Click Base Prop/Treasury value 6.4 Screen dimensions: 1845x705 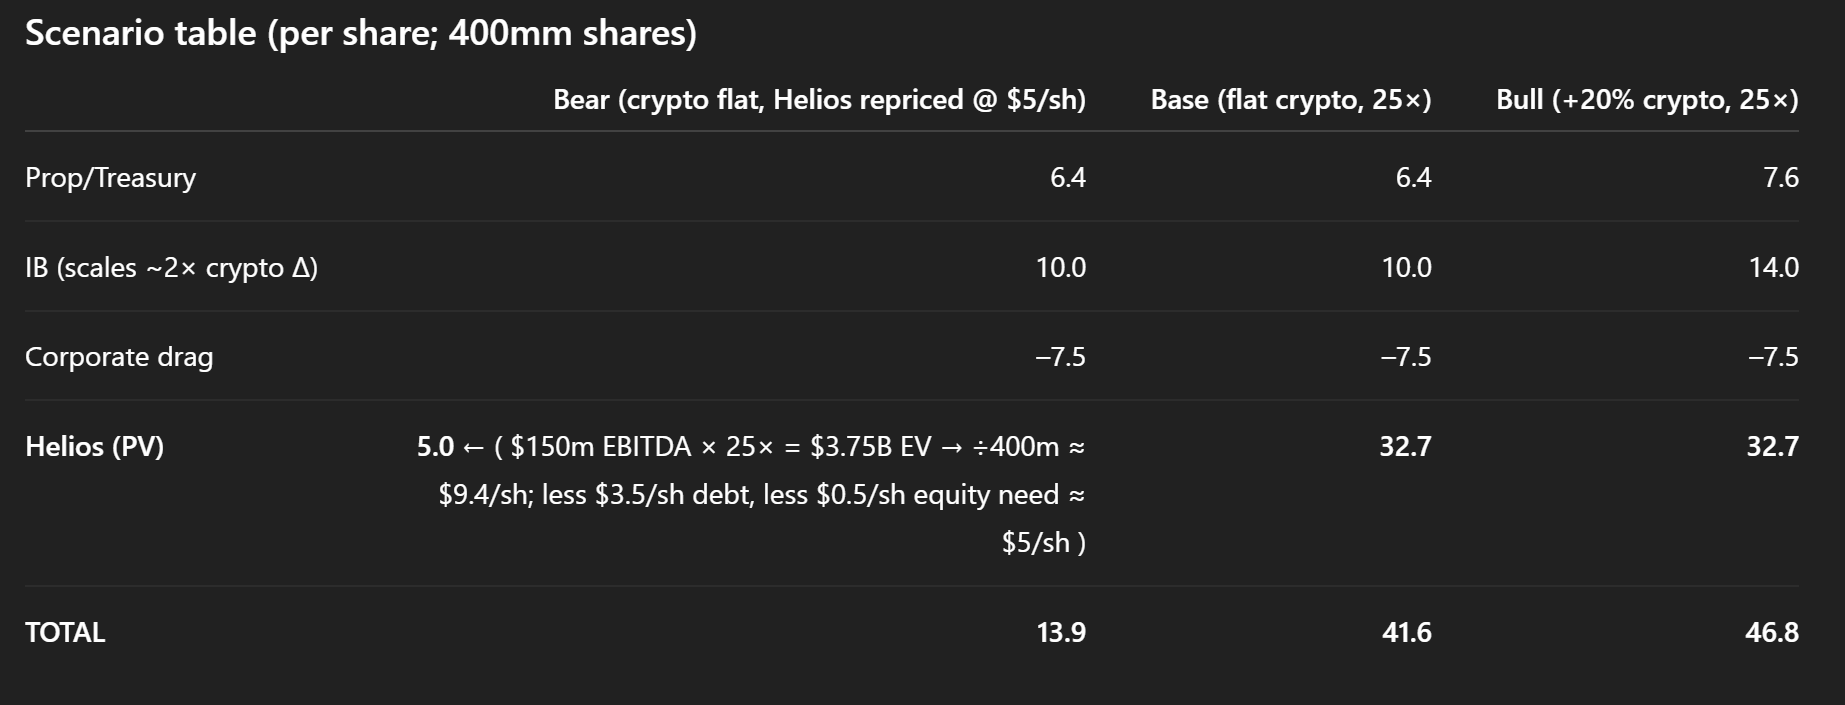point(1414,178)
